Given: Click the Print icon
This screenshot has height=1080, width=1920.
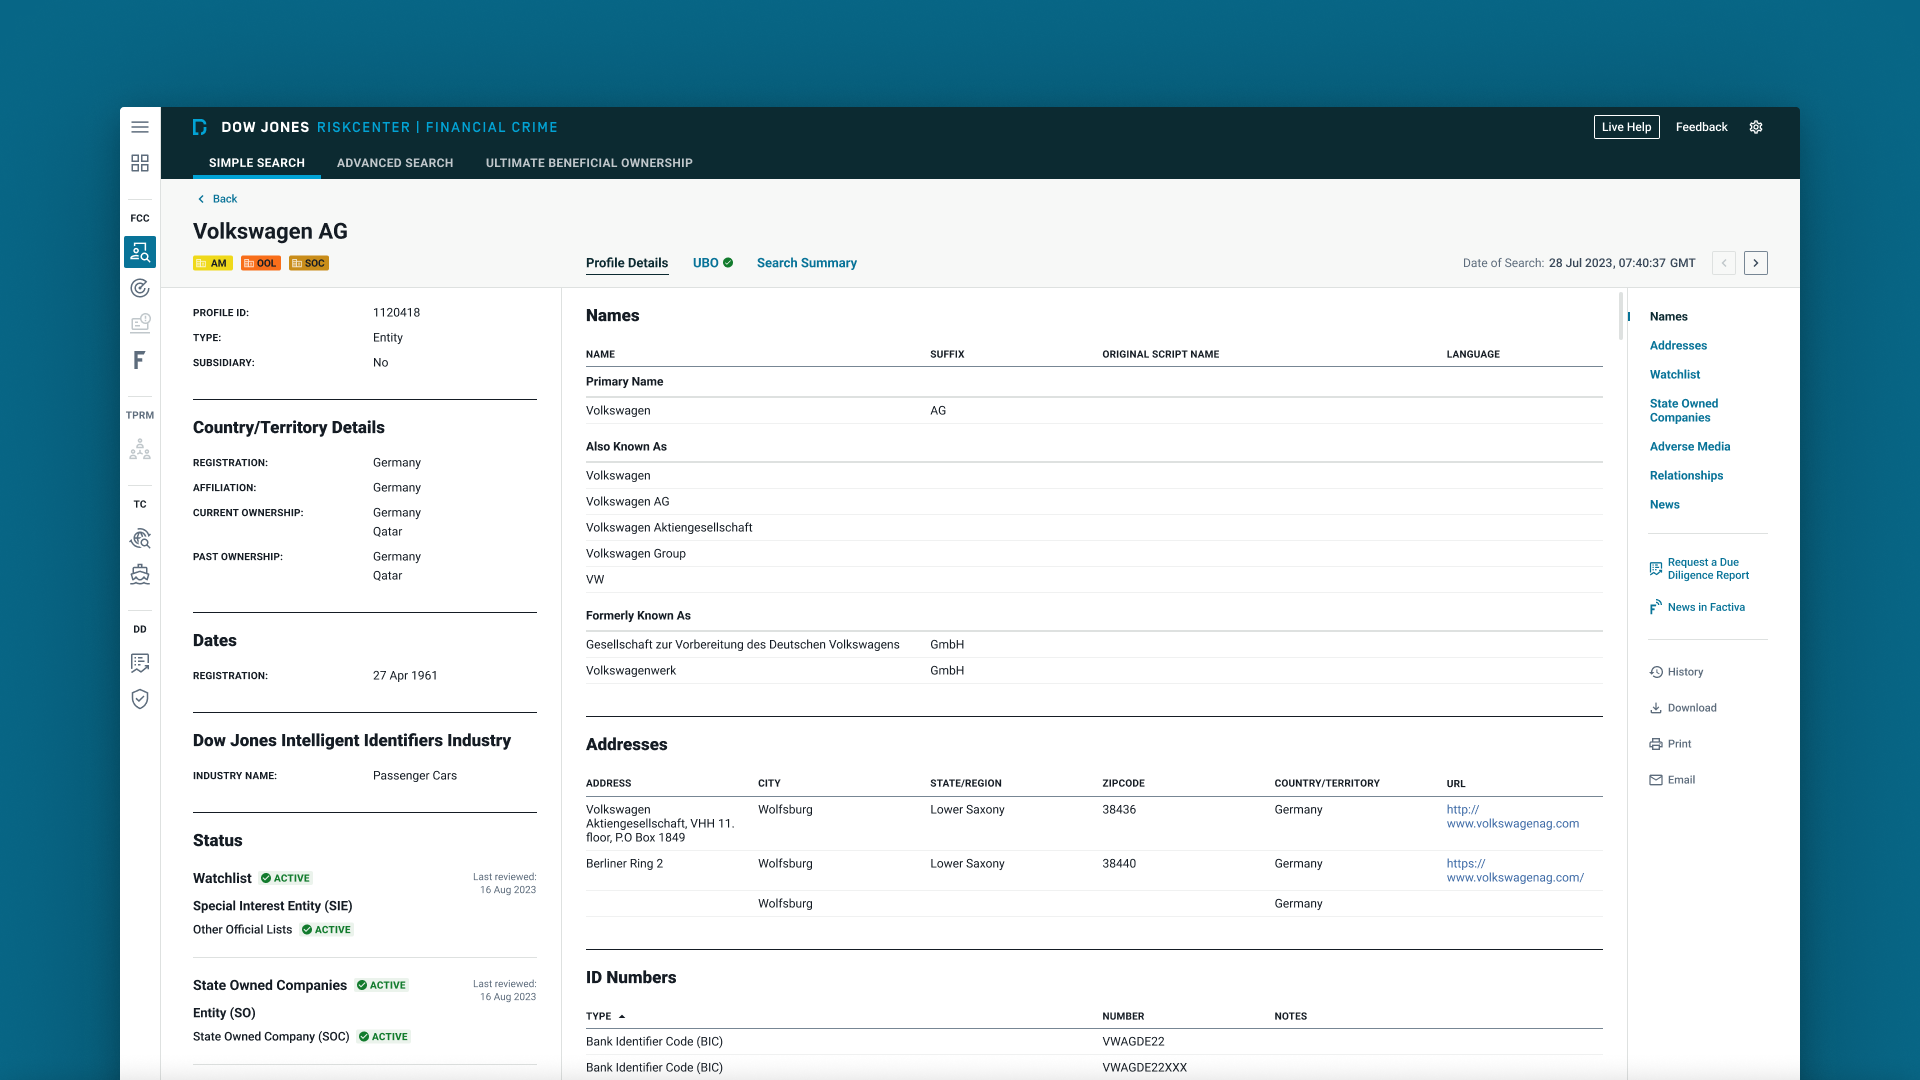Looking at the screenshot, I should click(1656, 744).
